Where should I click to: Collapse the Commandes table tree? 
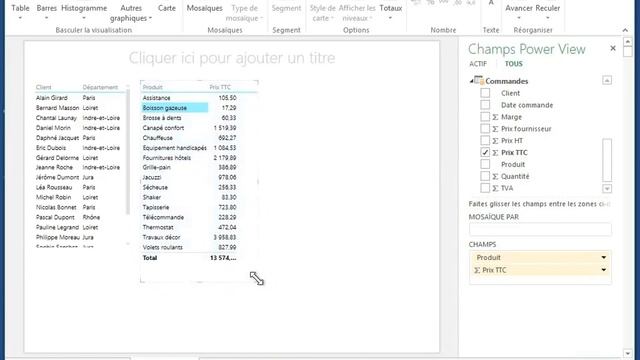(471, 81)
